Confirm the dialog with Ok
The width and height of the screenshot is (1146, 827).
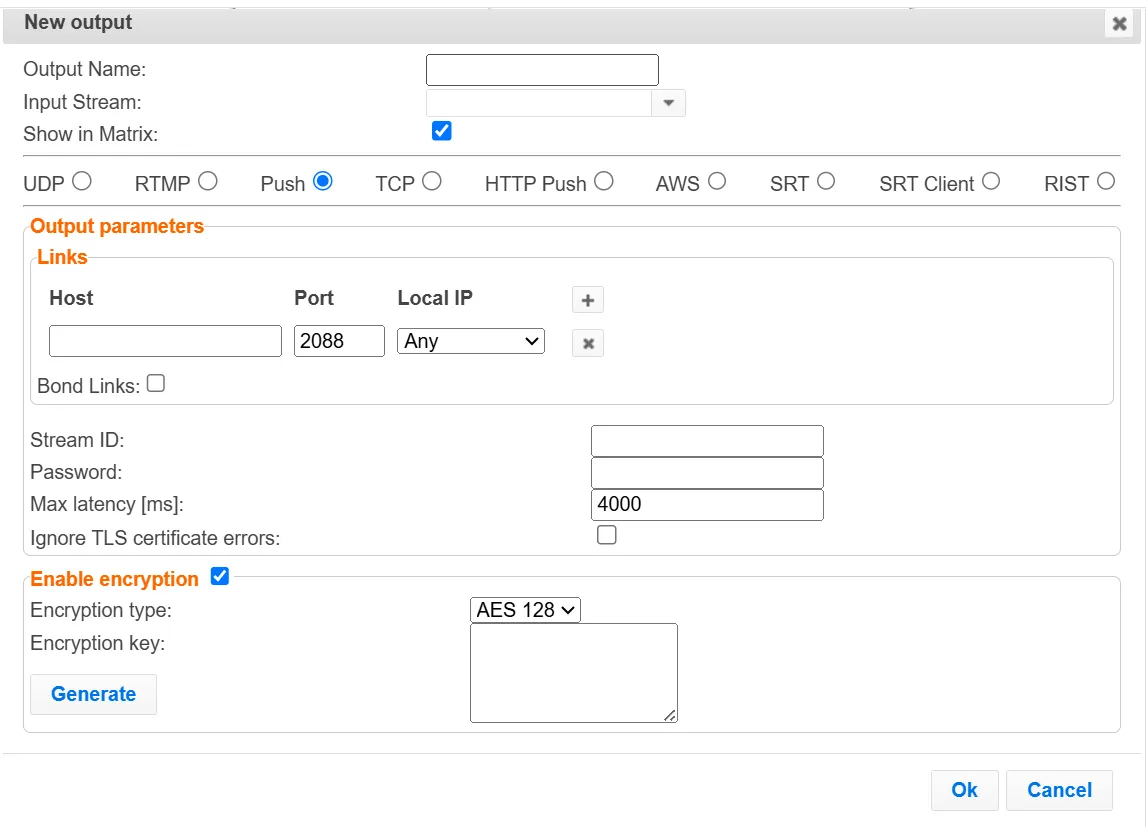(x=965, y=790)
